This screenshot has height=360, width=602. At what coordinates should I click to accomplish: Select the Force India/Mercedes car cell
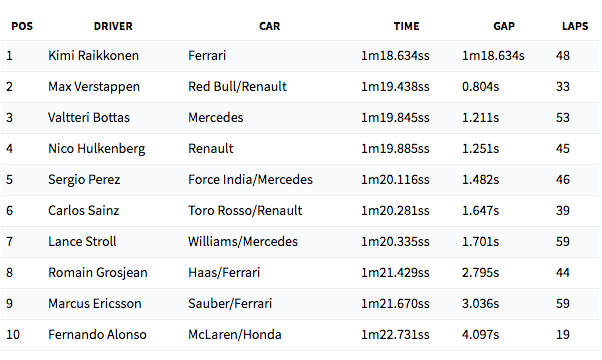coord(250,180)
